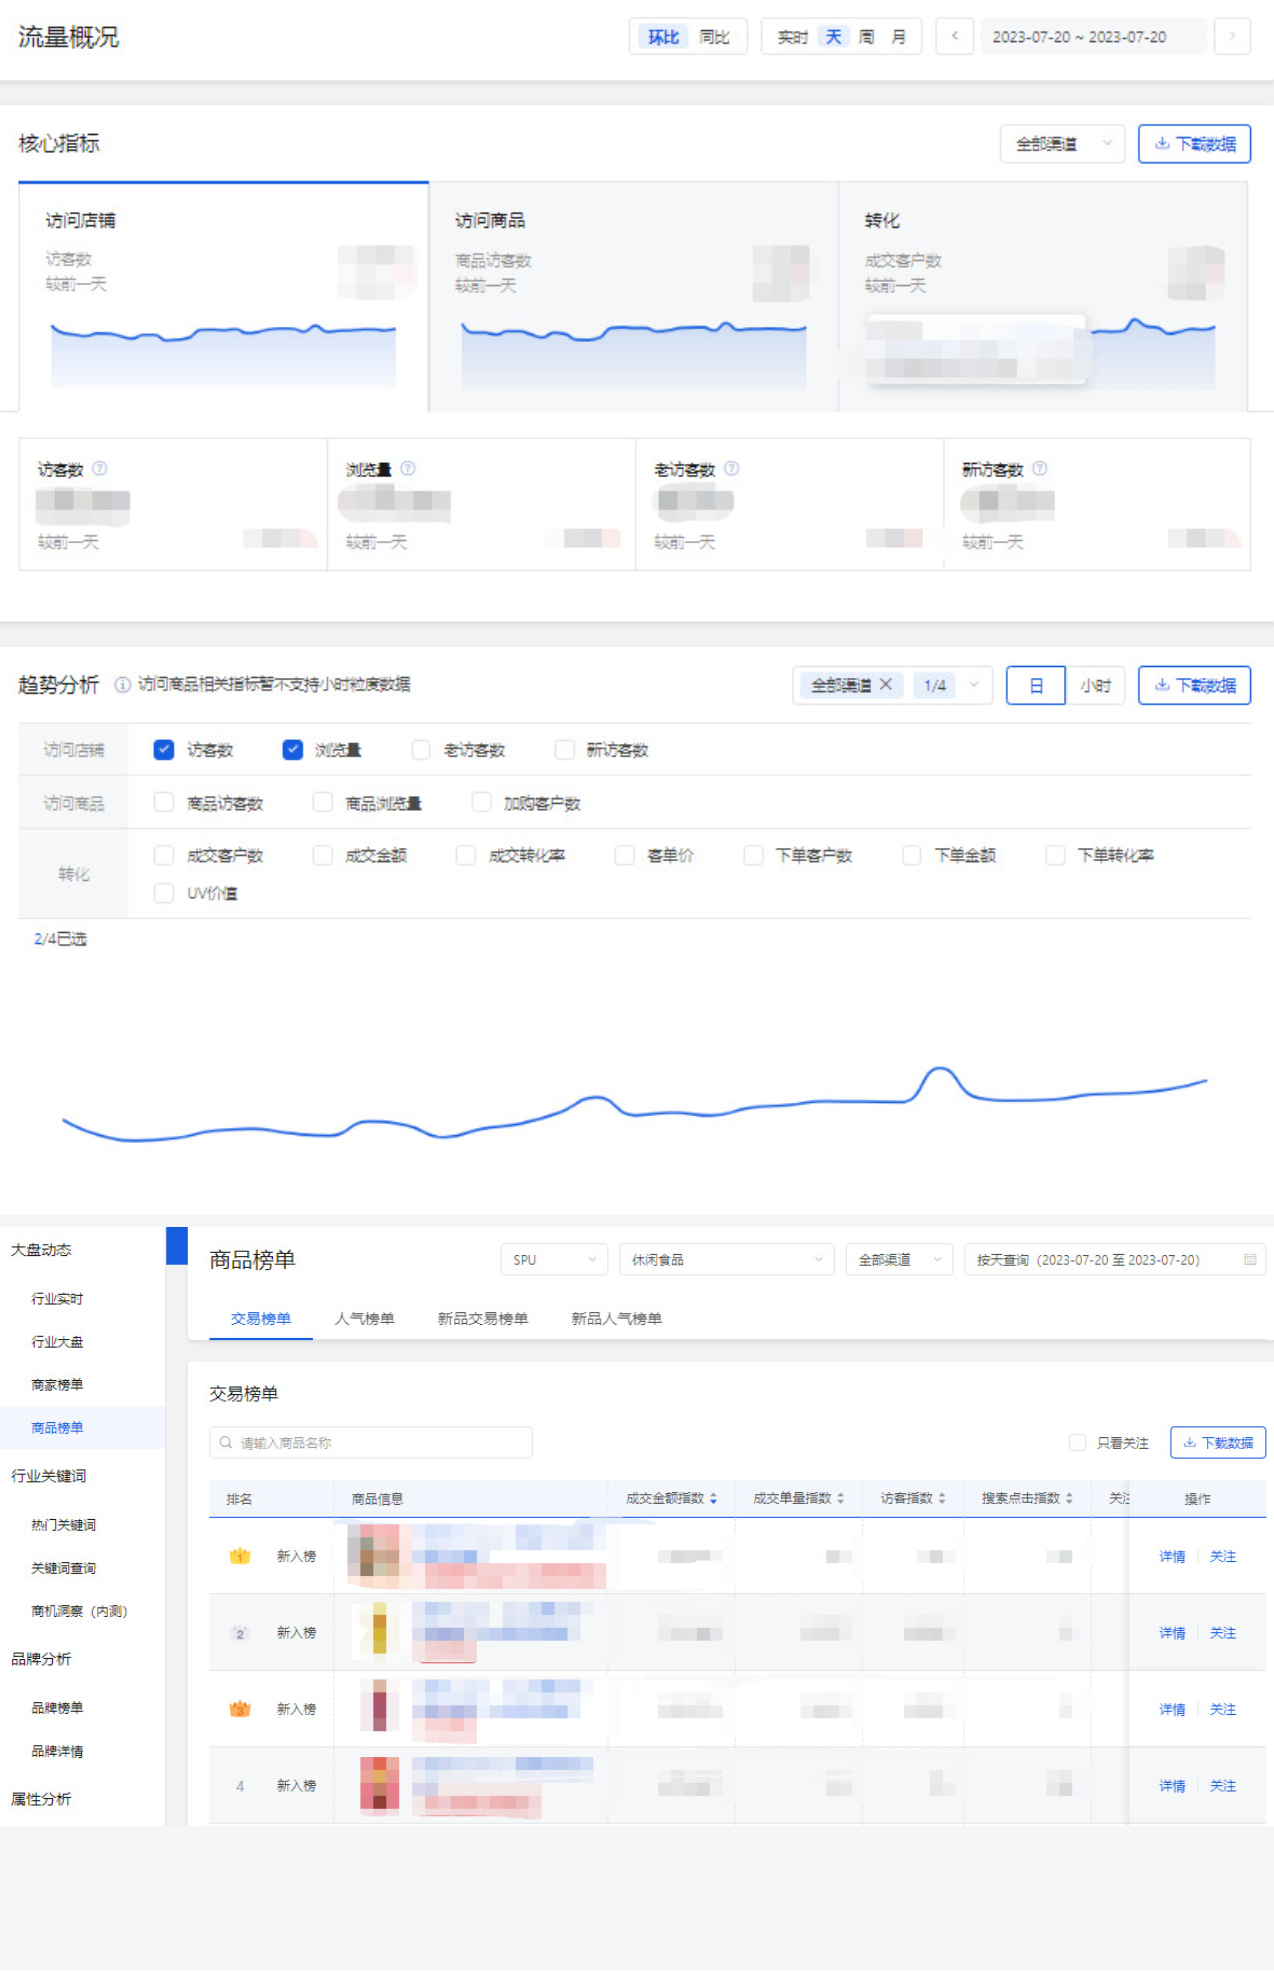Switch trend granularity to 小时

coord(1095,685)
